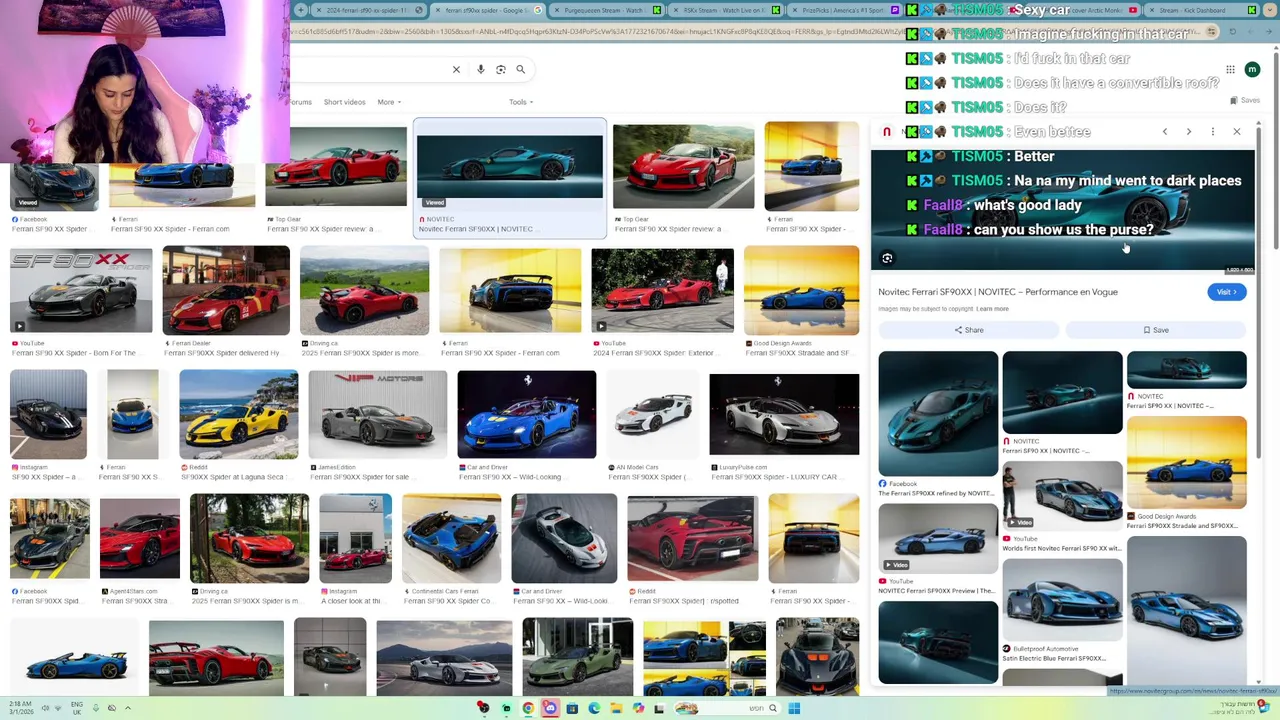
Task: Switch to 2024-ferrari-sf90-xx-spider browser tab
Action: (x=366, y=10)
